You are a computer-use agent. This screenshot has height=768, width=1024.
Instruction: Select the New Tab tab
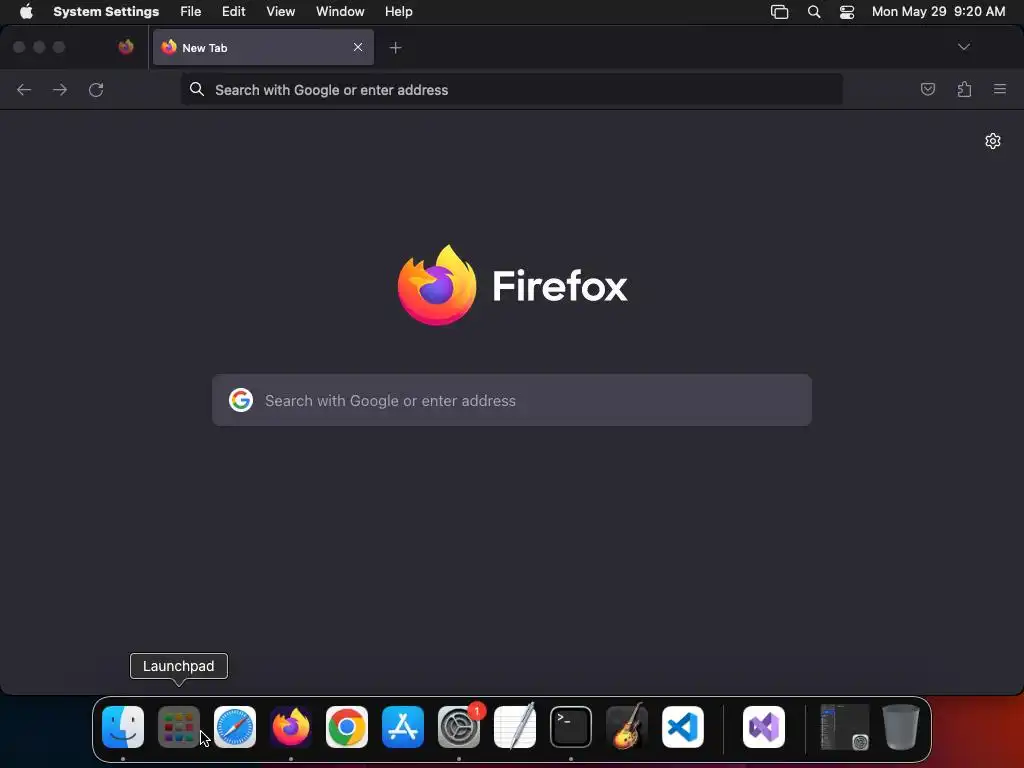point(263,47)
